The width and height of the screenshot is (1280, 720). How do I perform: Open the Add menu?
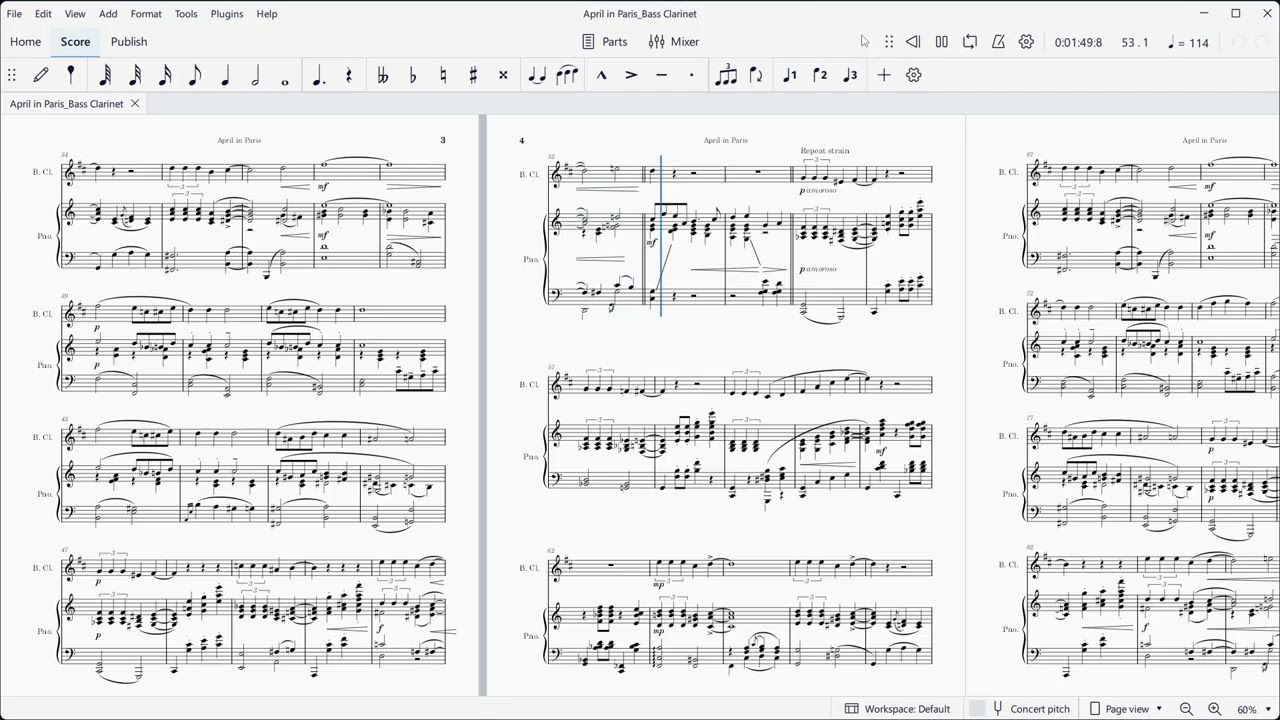point(108,14)
